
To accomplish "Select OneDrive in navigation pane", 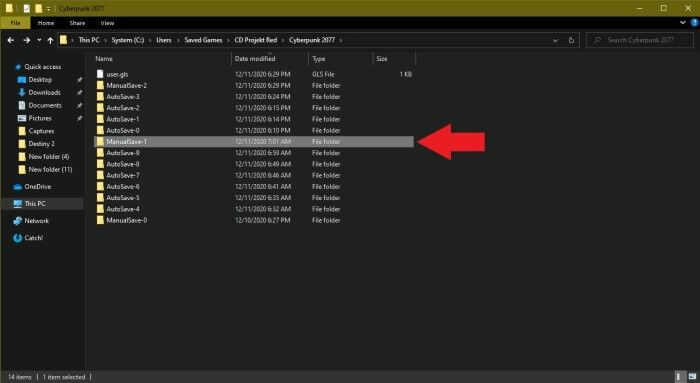I will pyautogui.click(x=38, y=187).
